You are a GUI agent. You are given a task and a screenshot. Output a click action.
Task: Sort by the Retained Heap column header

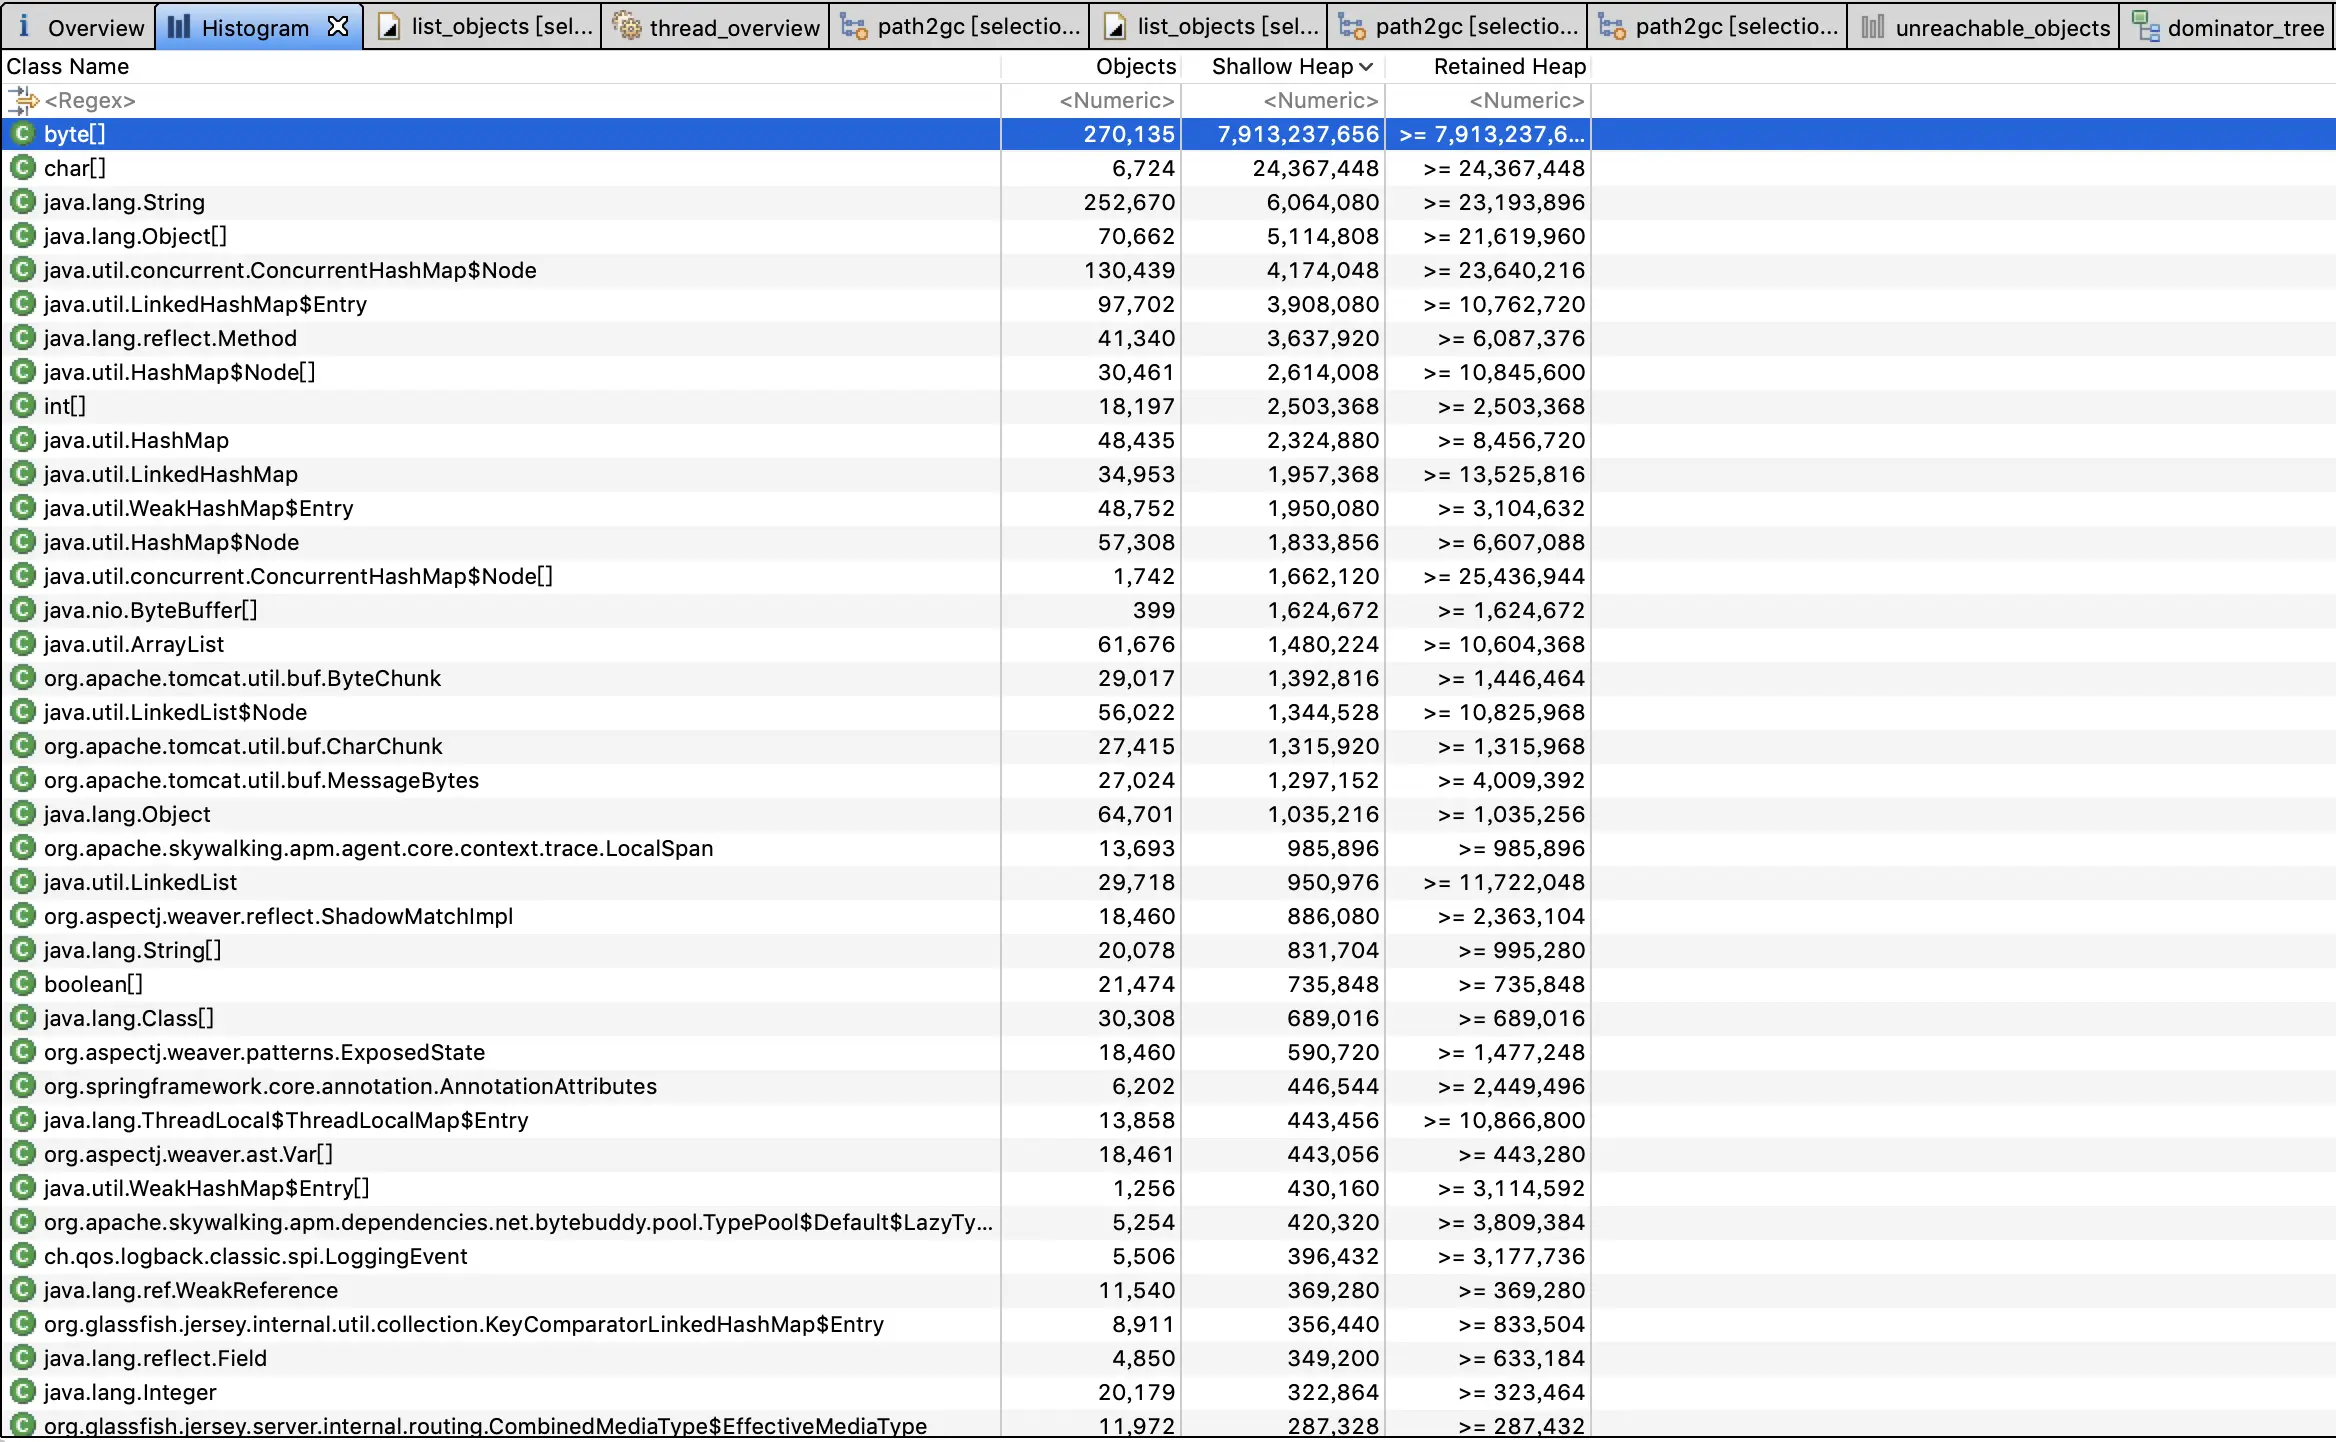pos(1509,67)
